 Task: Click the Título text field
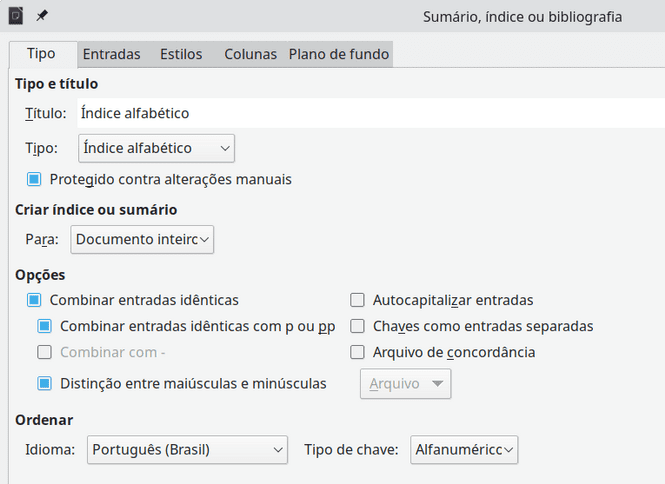[x=370, y=113]
